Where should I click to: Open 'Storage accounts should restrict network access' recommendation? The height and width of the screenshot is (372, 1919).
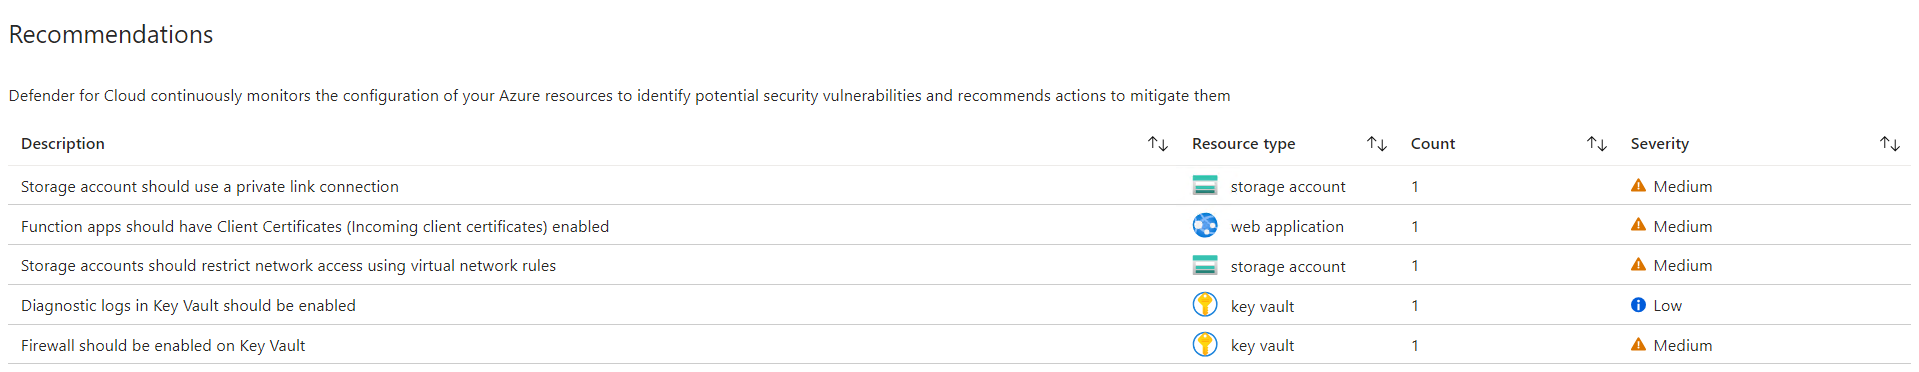coord(288,266)
